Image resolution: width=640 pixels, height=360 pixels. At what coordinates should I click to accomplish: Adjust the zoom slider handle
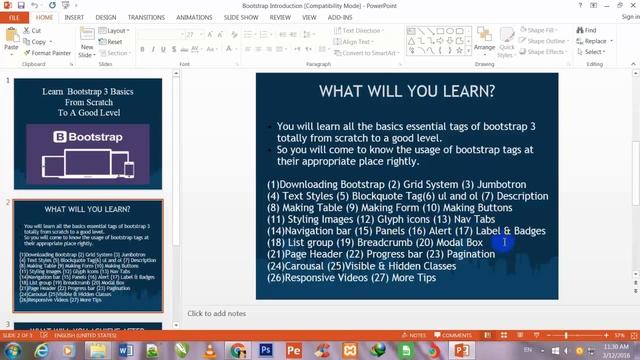[566, 335]
